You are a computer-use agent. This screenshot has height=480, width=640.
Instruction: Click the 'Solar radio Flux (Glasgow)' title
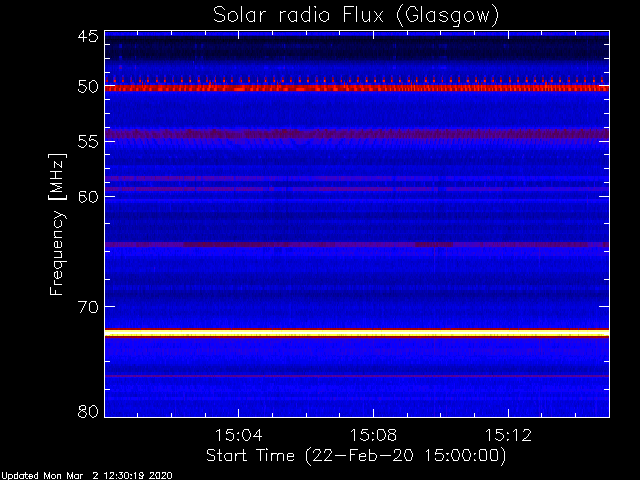coord(356,16)
